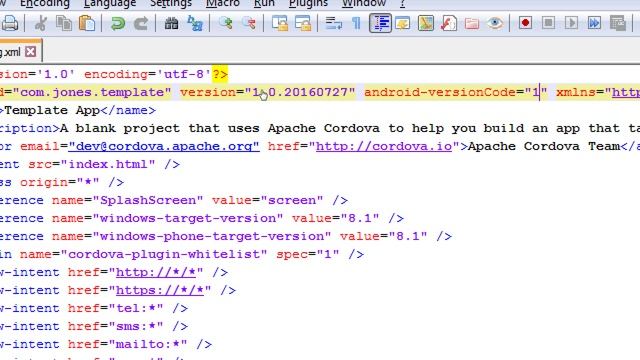Open the user defined language dialog
This screenshot has height=360, width=640.
tap(403, 23)
